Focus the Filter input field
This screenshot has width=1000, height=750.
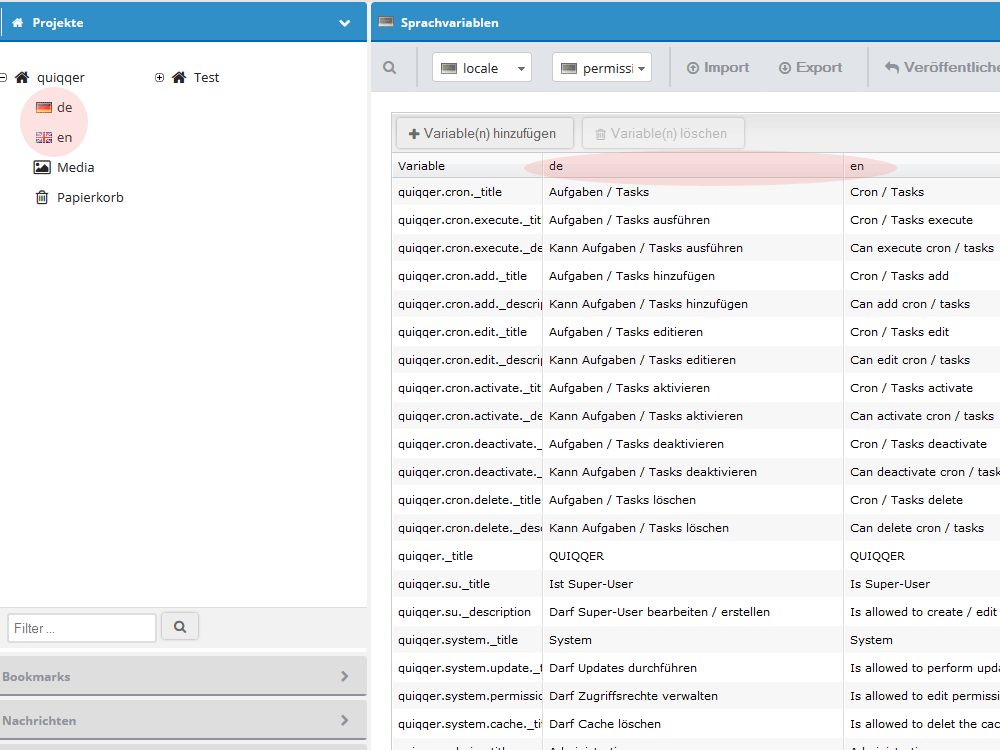82,628
